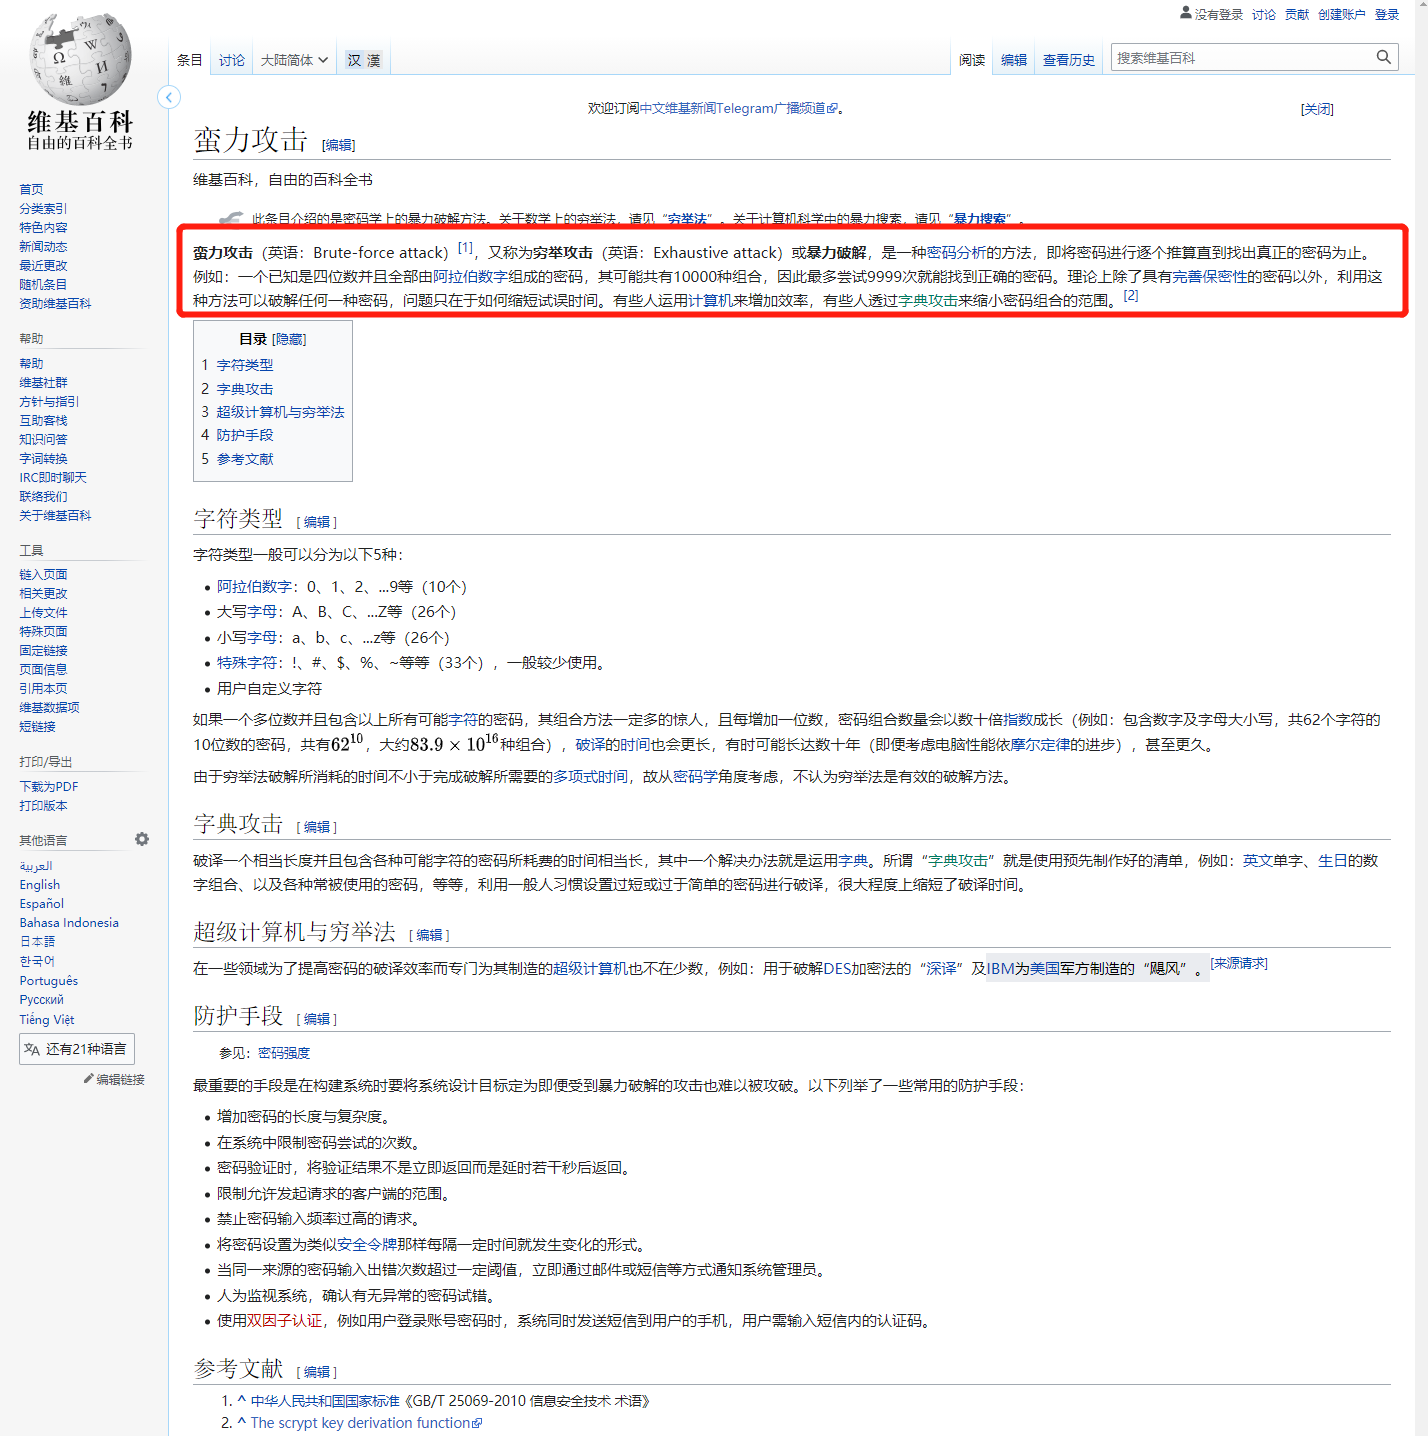Open the scrypt key derivation function external link
This screenshot has height=1436, width=1428.
click(x=360, y=1423)
